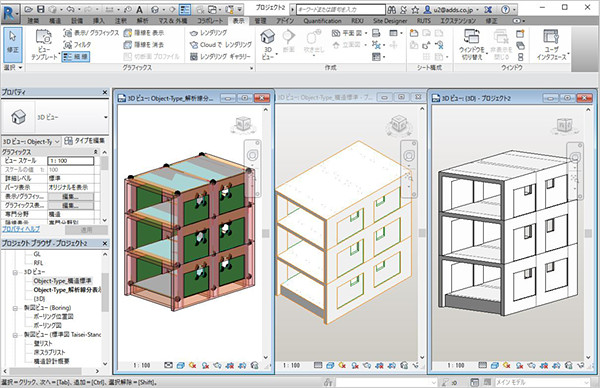Screen dimensions: 600x388
Task: Open the '3D ビュー: Object-Ty' instance filter combo
Action: pos(31,142)
